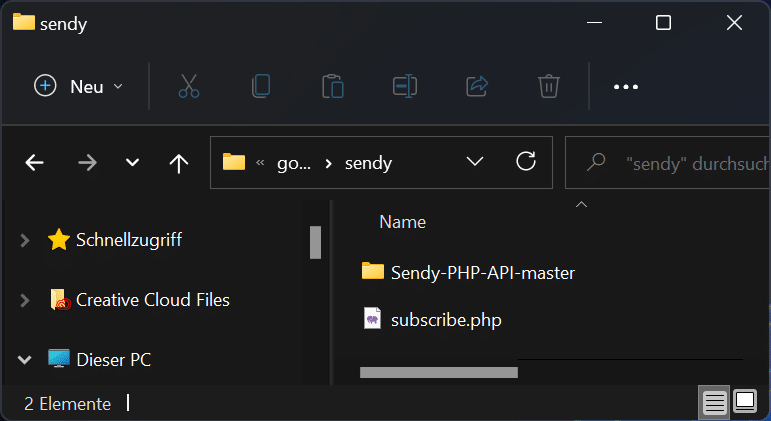771x421 pixels.
Task: Open address bar history dropdown
Action: pyautogui.click(x=474, y=161)
